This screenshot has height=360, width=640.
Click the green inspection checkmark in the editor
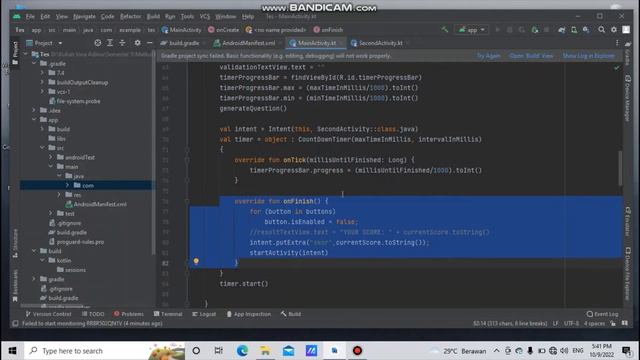pyautogui.click(x=617, y=67)
